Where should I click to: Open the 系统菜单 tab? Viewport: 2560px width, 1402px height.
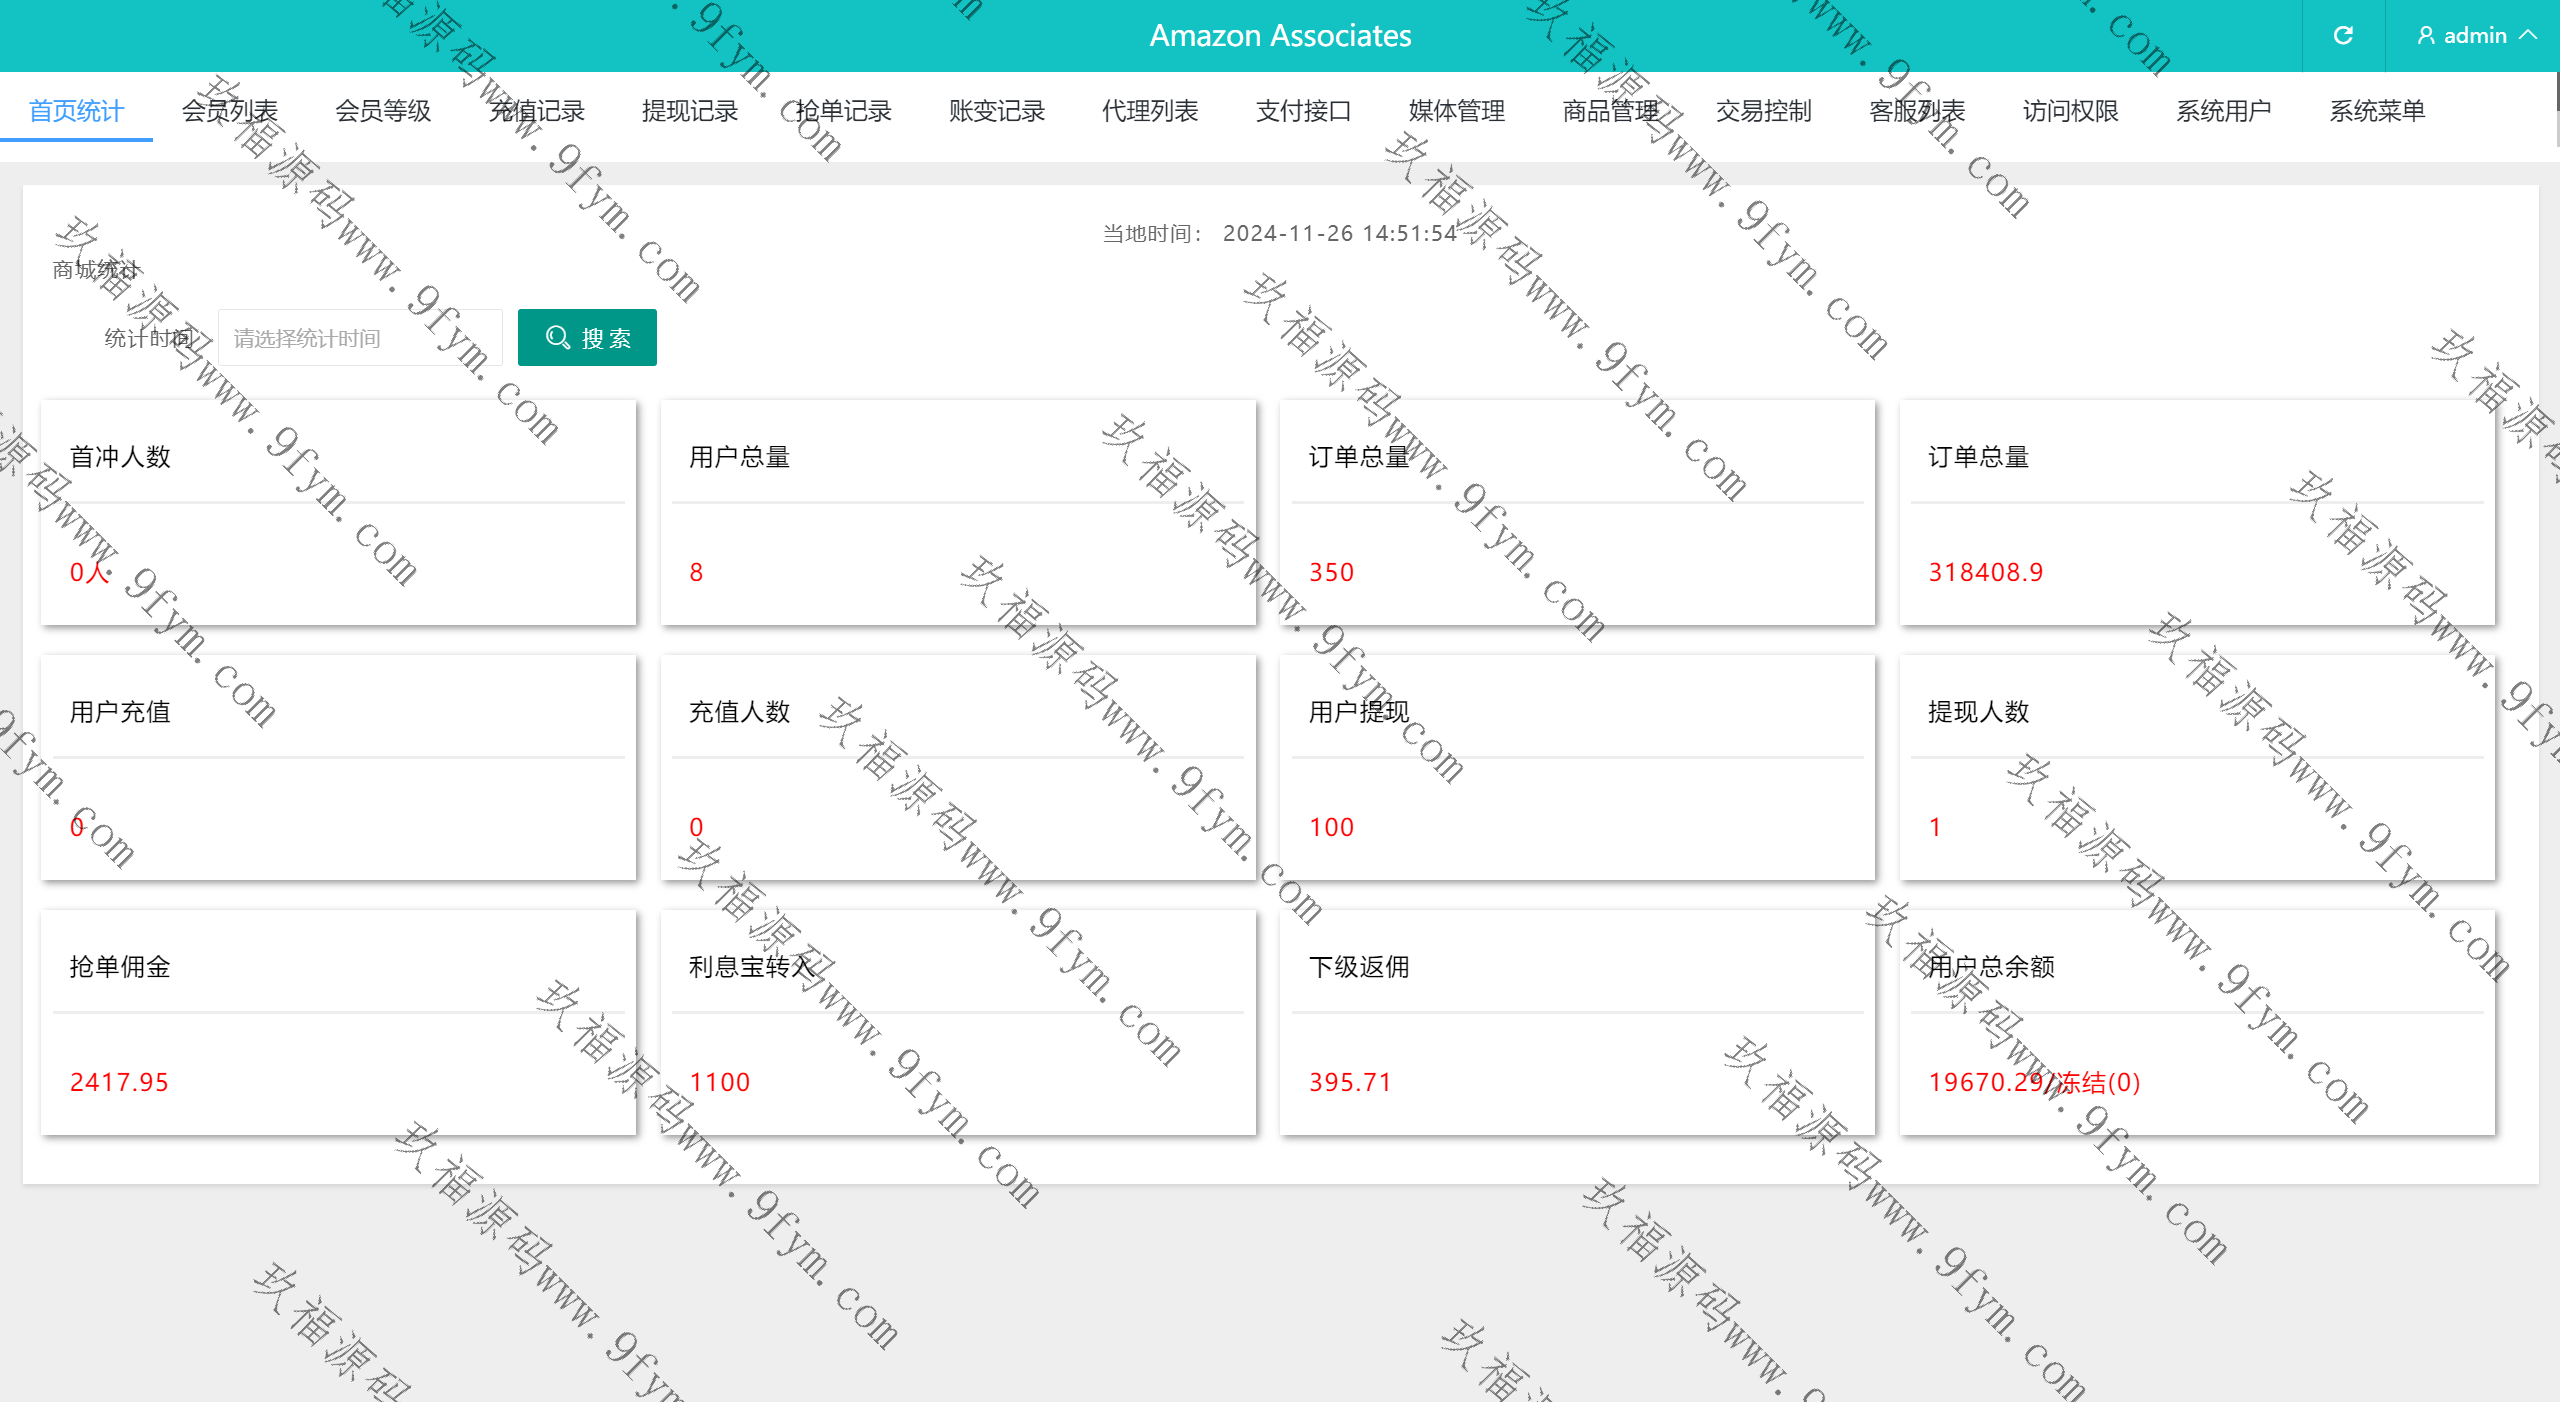(2377, 111)
